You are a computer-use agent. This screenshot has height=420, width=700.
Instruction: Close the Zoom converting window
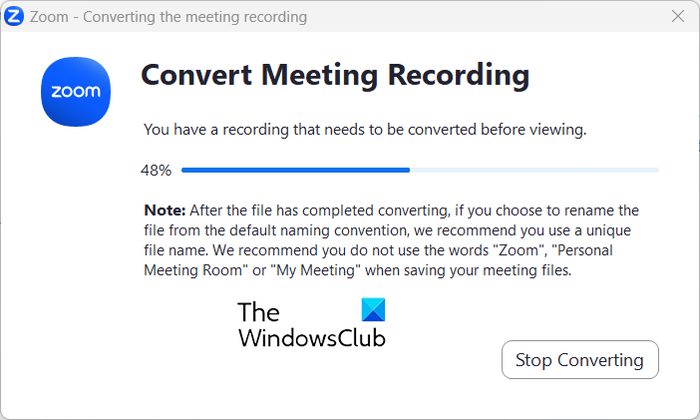click(x=676, y=17)
